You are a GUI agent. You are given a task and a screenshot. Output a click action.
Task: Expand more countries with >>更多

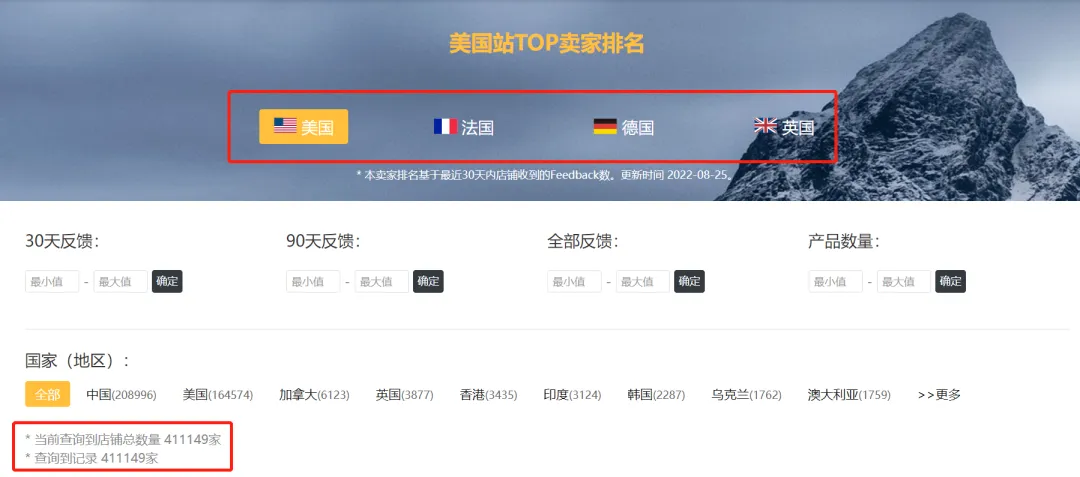click(x=939, y=395)
